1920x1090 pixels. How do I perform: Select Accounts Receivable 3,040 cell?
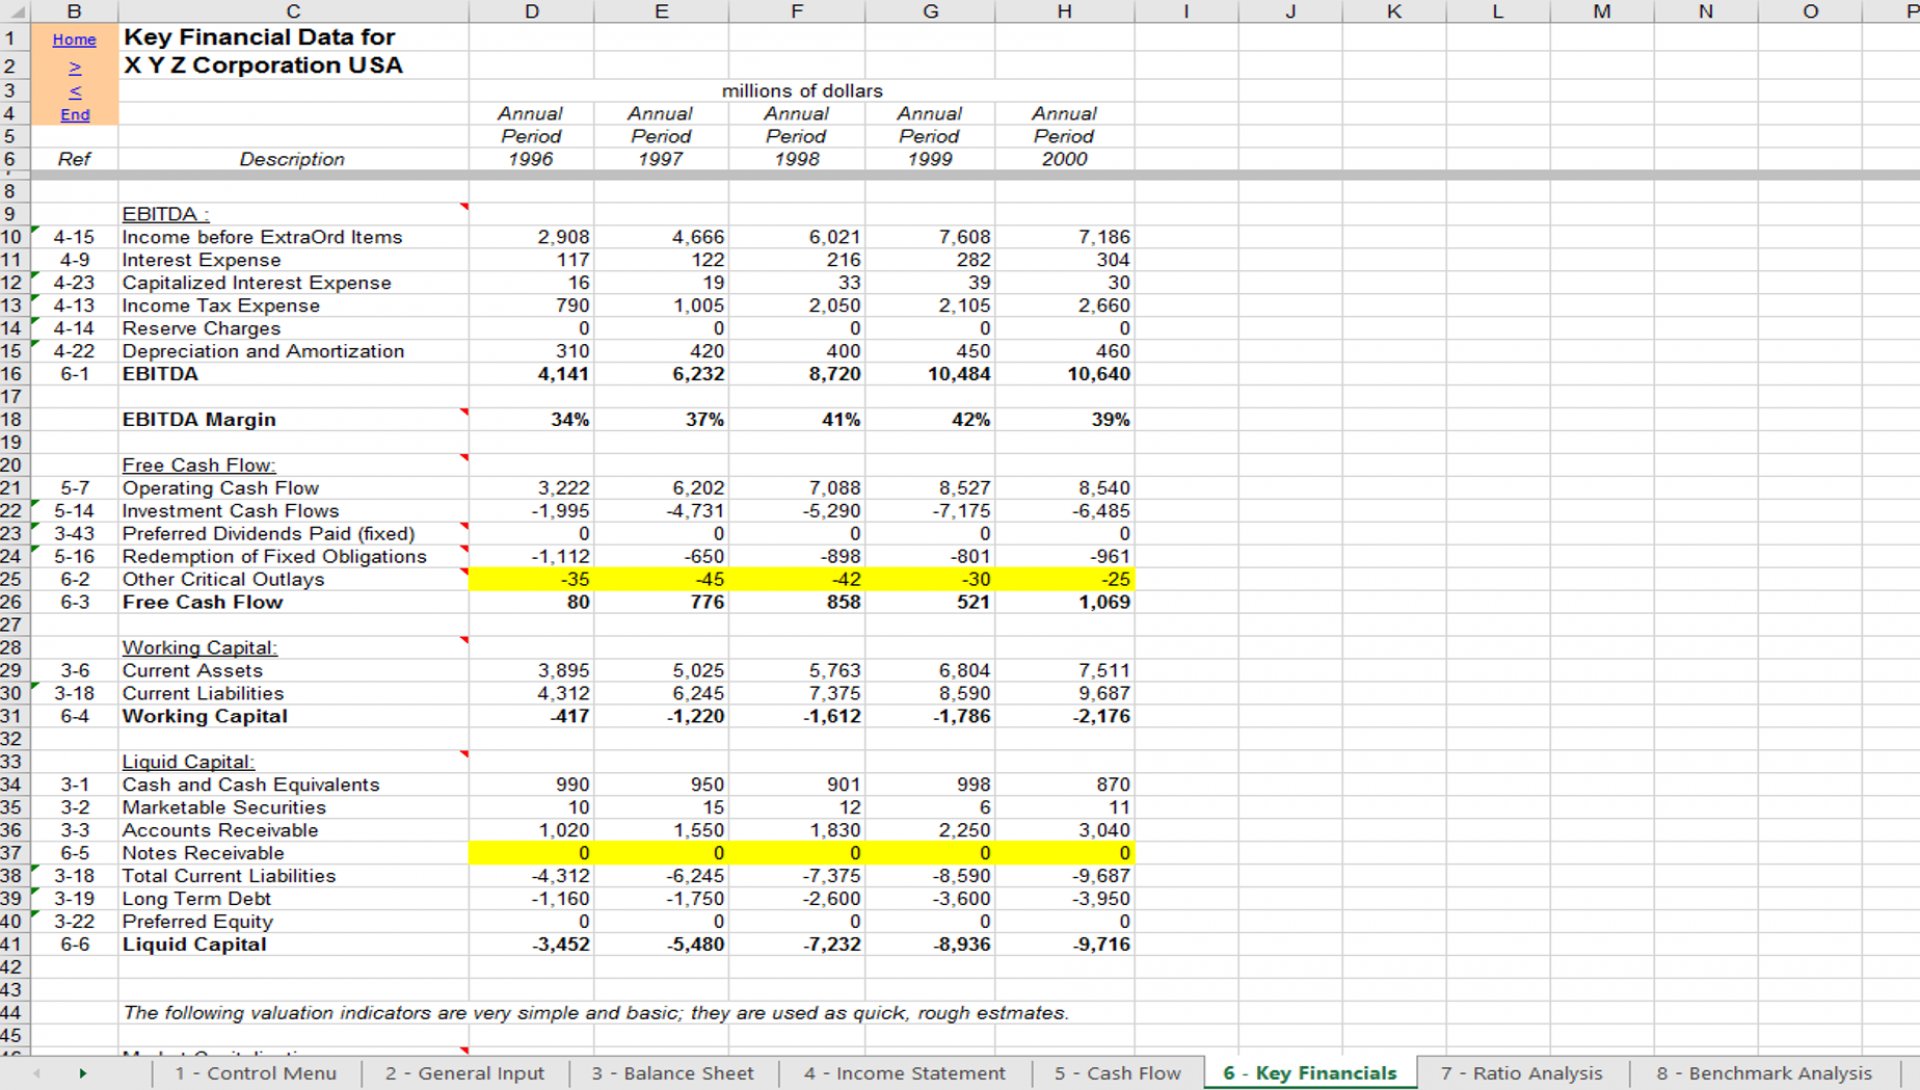tap(1064, 830)
